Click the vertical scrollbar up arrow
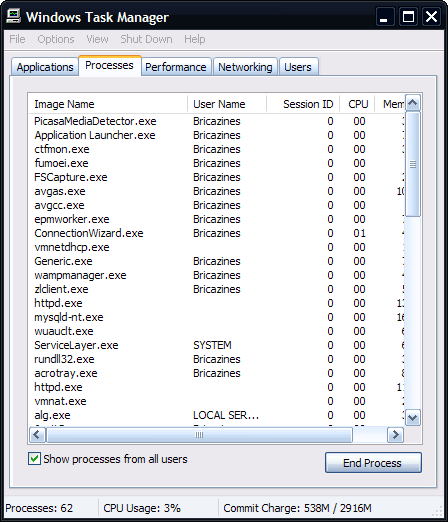The width and height of the screenshot is (448, 522). (x=413, y=103)
